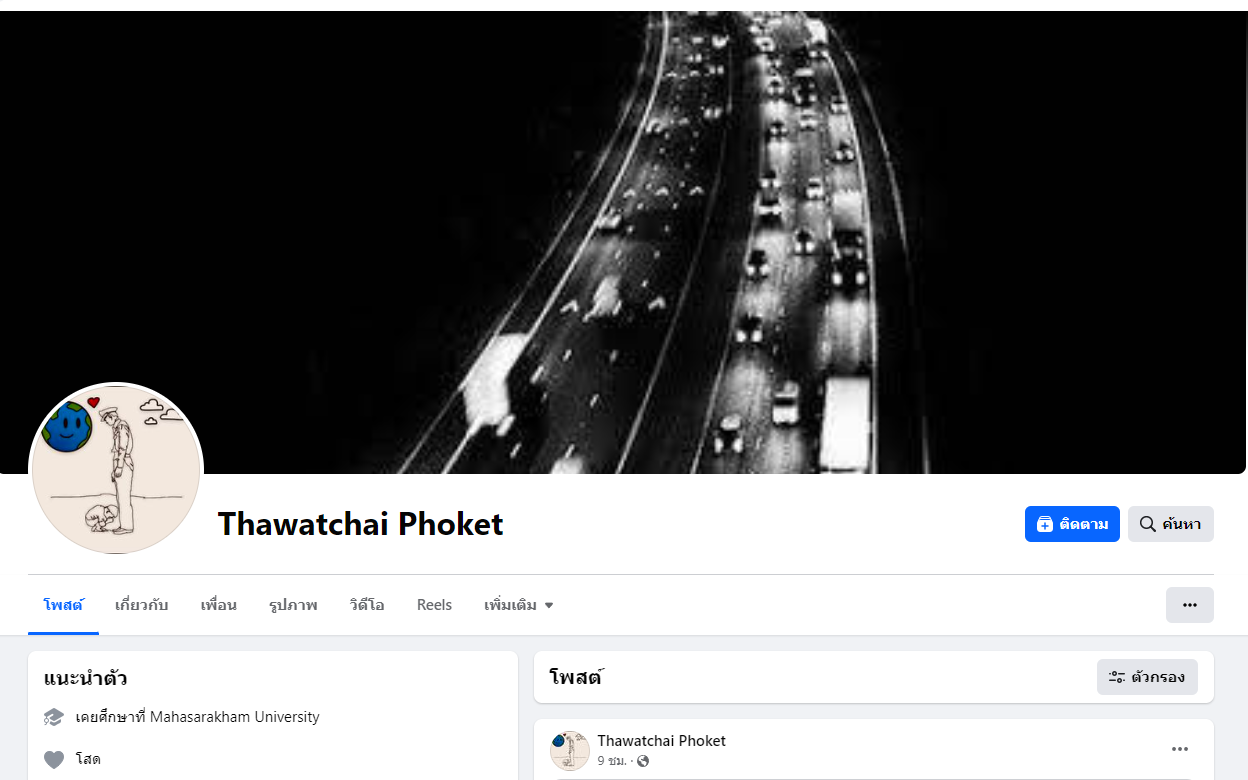Open the post's three-dot options menu

pyautogui.click(x=1180, y=749)
